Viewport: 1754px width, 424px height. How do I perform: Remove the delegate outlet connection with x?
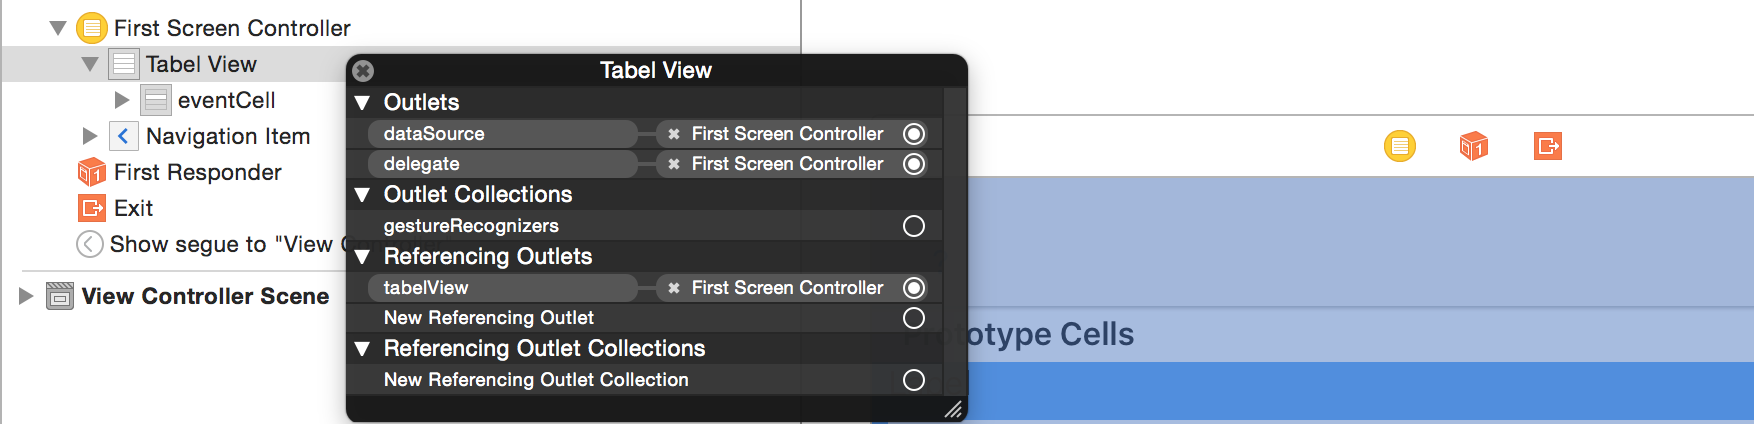(674, 164)
